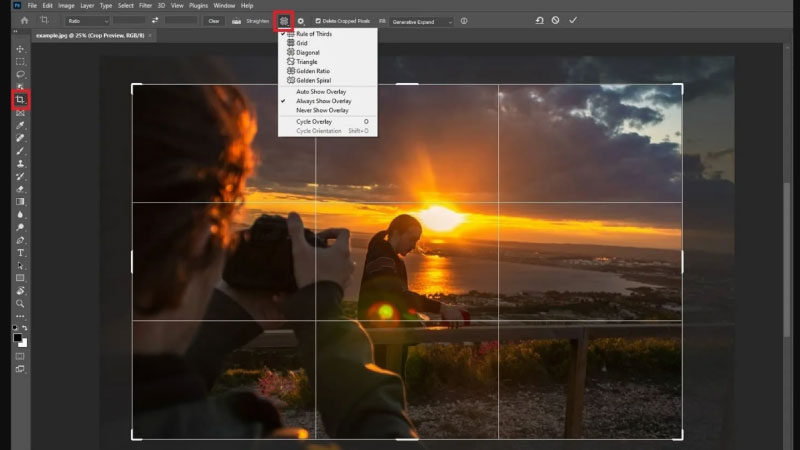Screen dimensions: 800x450
Task: Open the additional crop settings gear
Action: [x=301, y=21]
